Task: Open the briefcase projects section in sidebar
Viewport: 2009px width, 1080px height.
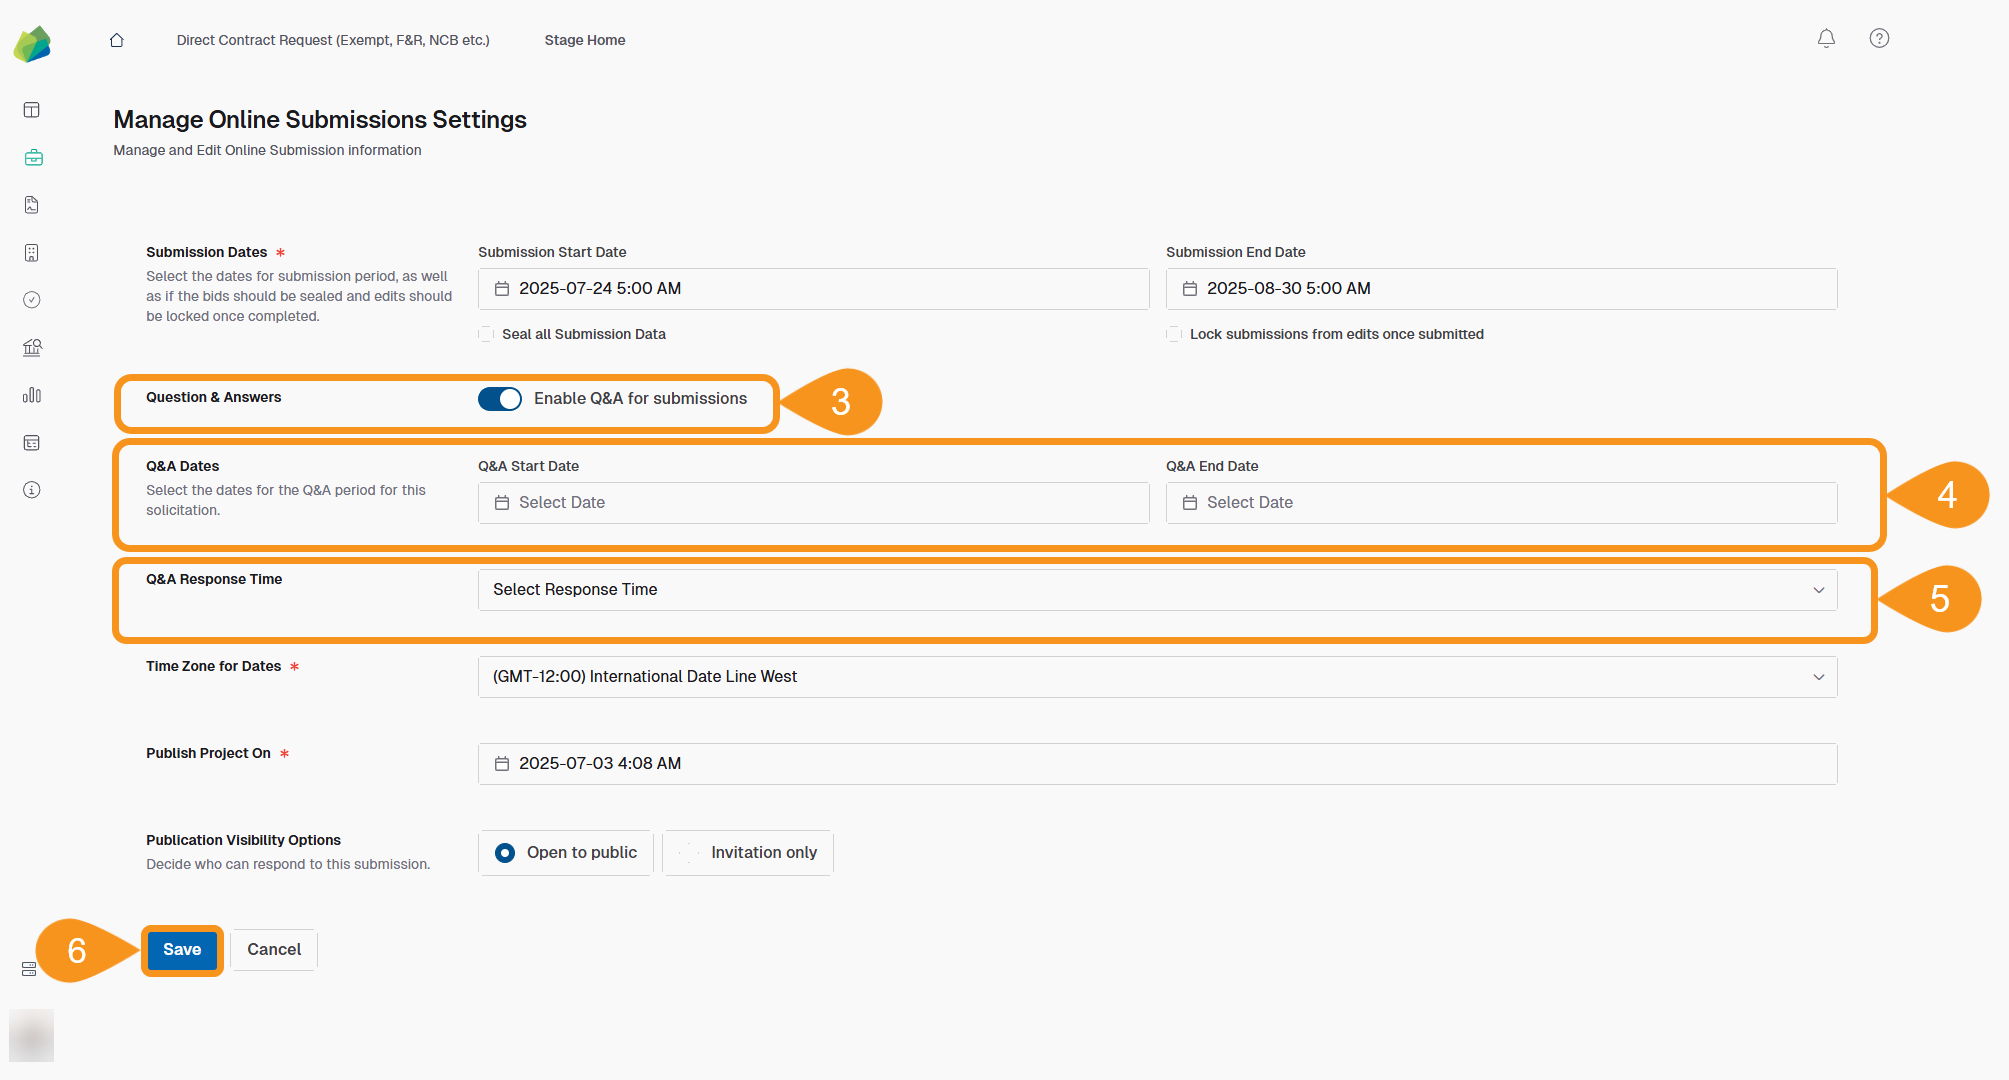Action: pyautogui.click(x=31, y=157)
